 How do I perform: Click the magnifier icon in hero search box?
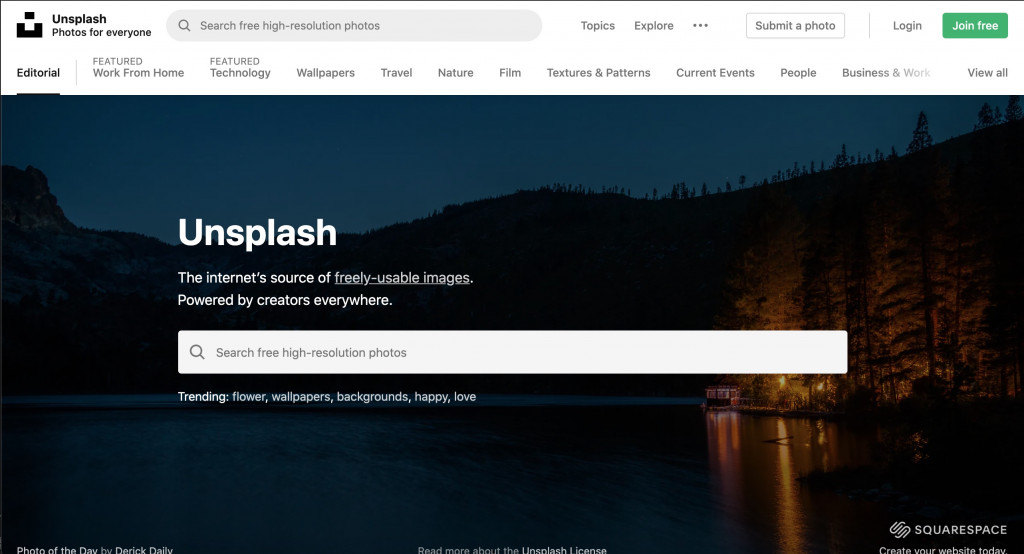pos(197,352)
